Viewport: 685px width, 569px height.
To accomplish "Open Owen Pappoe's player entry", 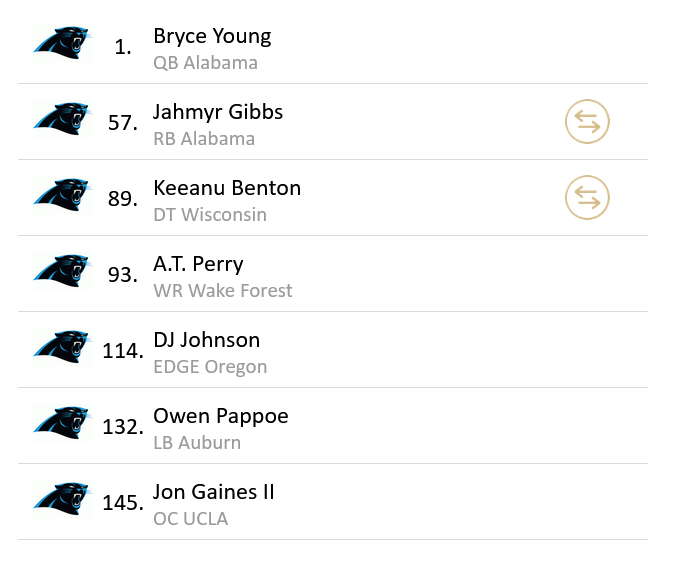I will (221, 416).
